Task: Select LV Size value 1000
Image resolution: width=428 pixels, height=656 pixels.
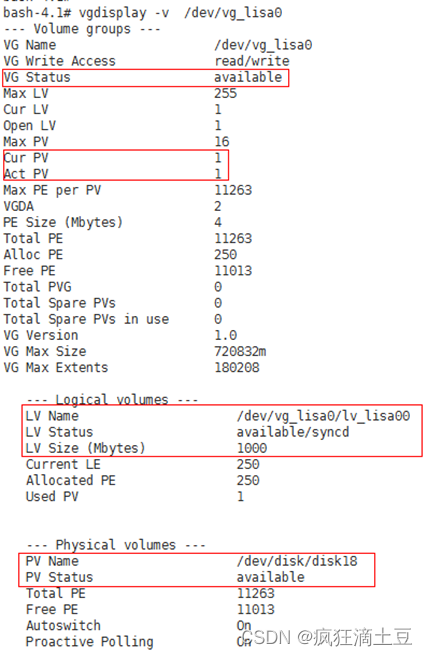Action: tap(252, 448)
